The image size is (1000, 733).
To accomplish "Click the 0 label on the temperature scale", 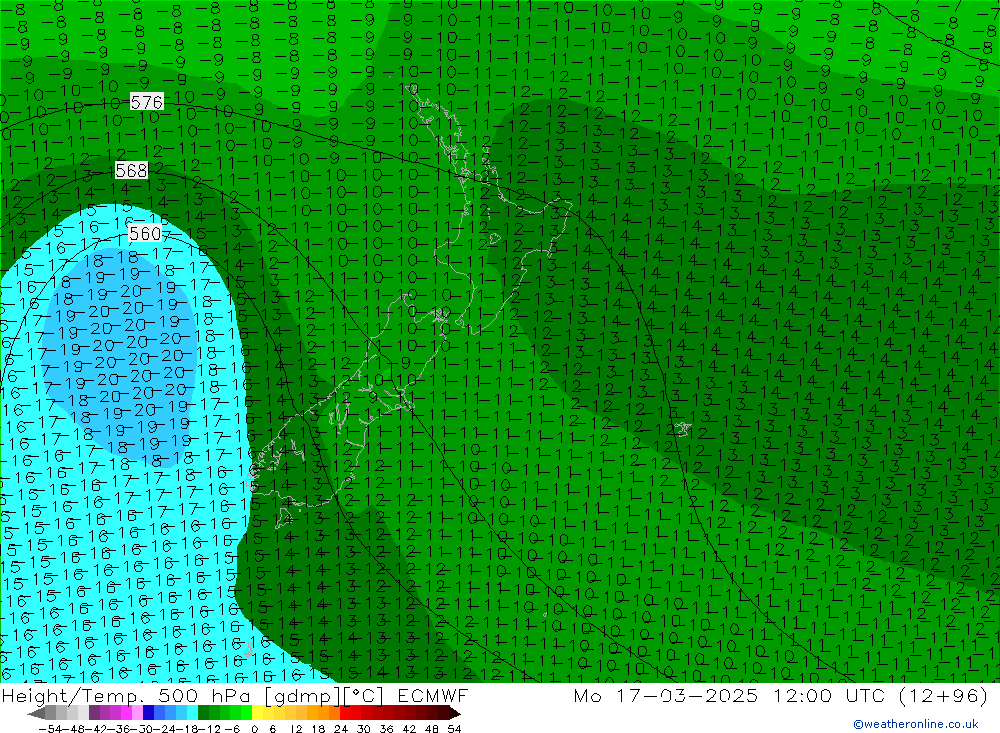I will pyautogui.click(x=254, y=728).
